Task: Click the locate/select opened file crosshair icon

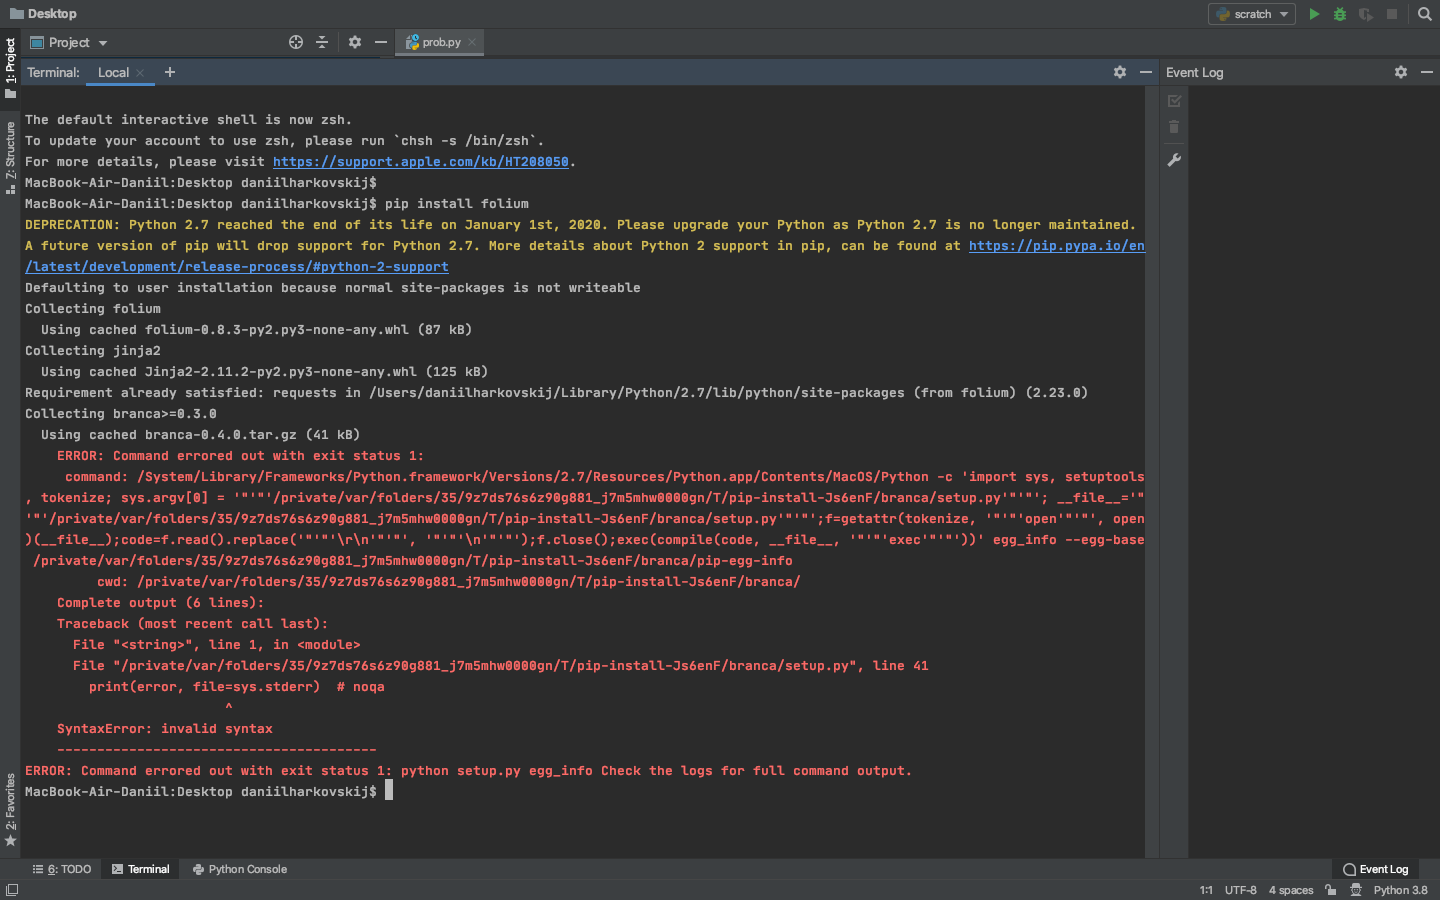Action: coord(296,42)
